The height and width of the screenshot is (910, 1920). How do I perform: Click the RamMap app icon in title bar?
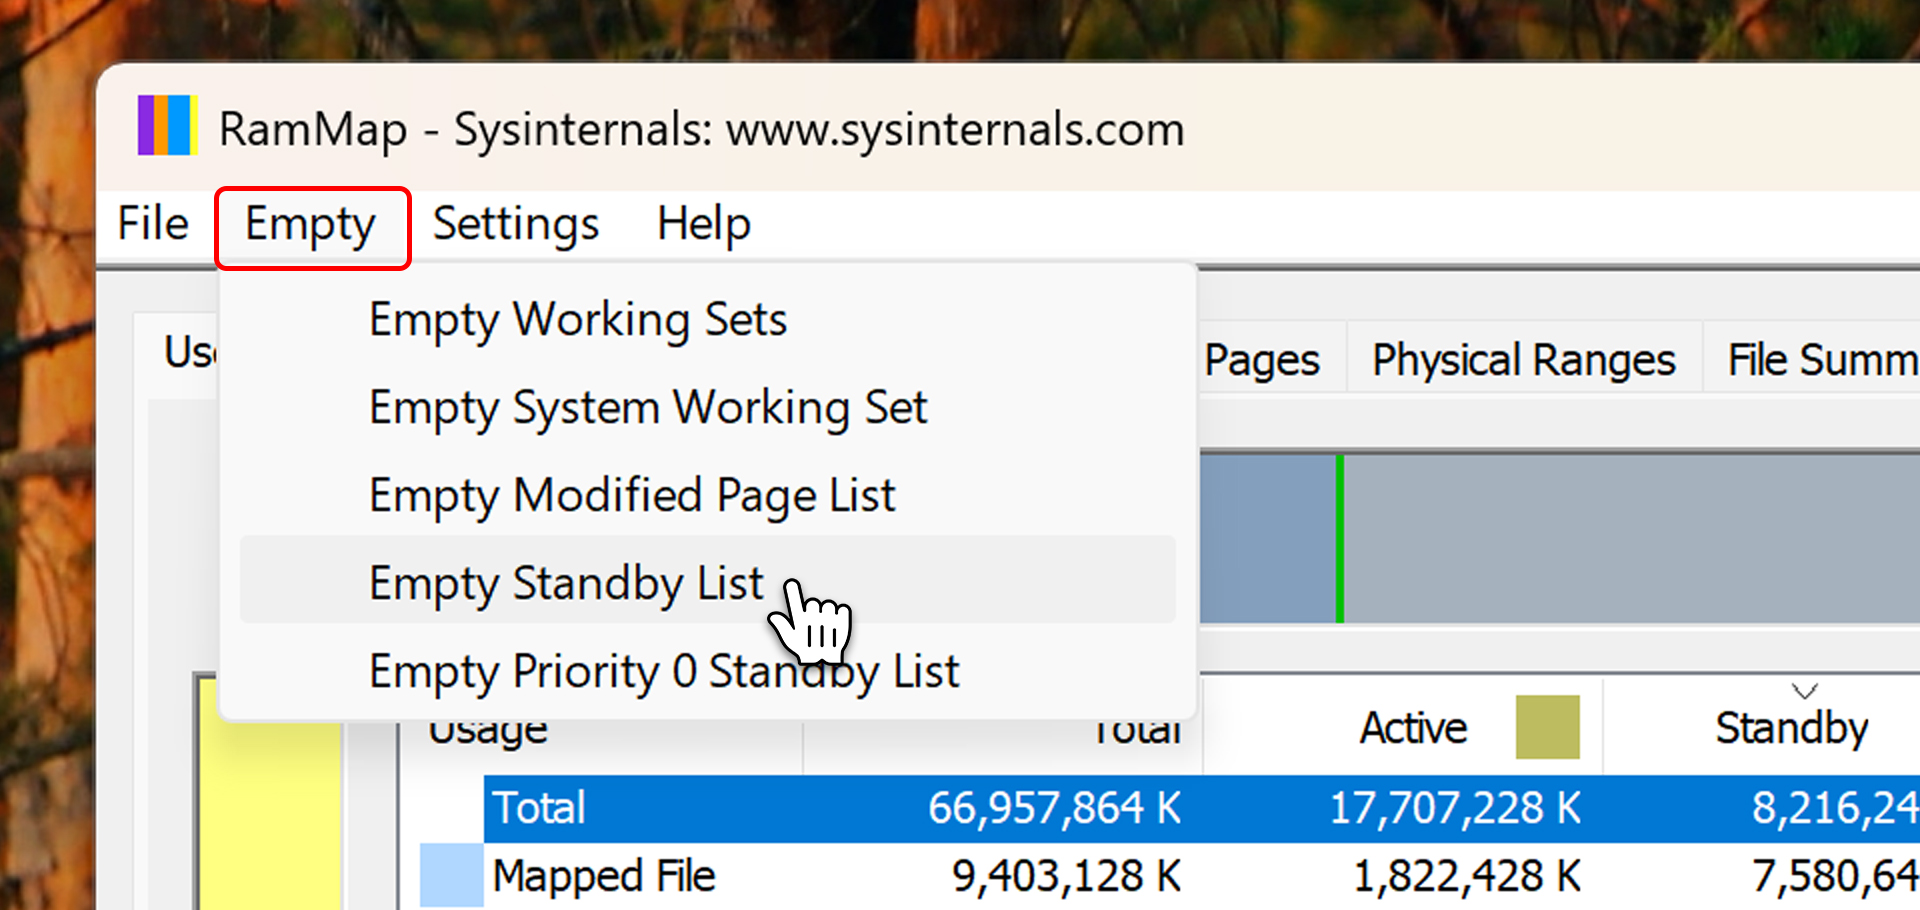[167, 127]
